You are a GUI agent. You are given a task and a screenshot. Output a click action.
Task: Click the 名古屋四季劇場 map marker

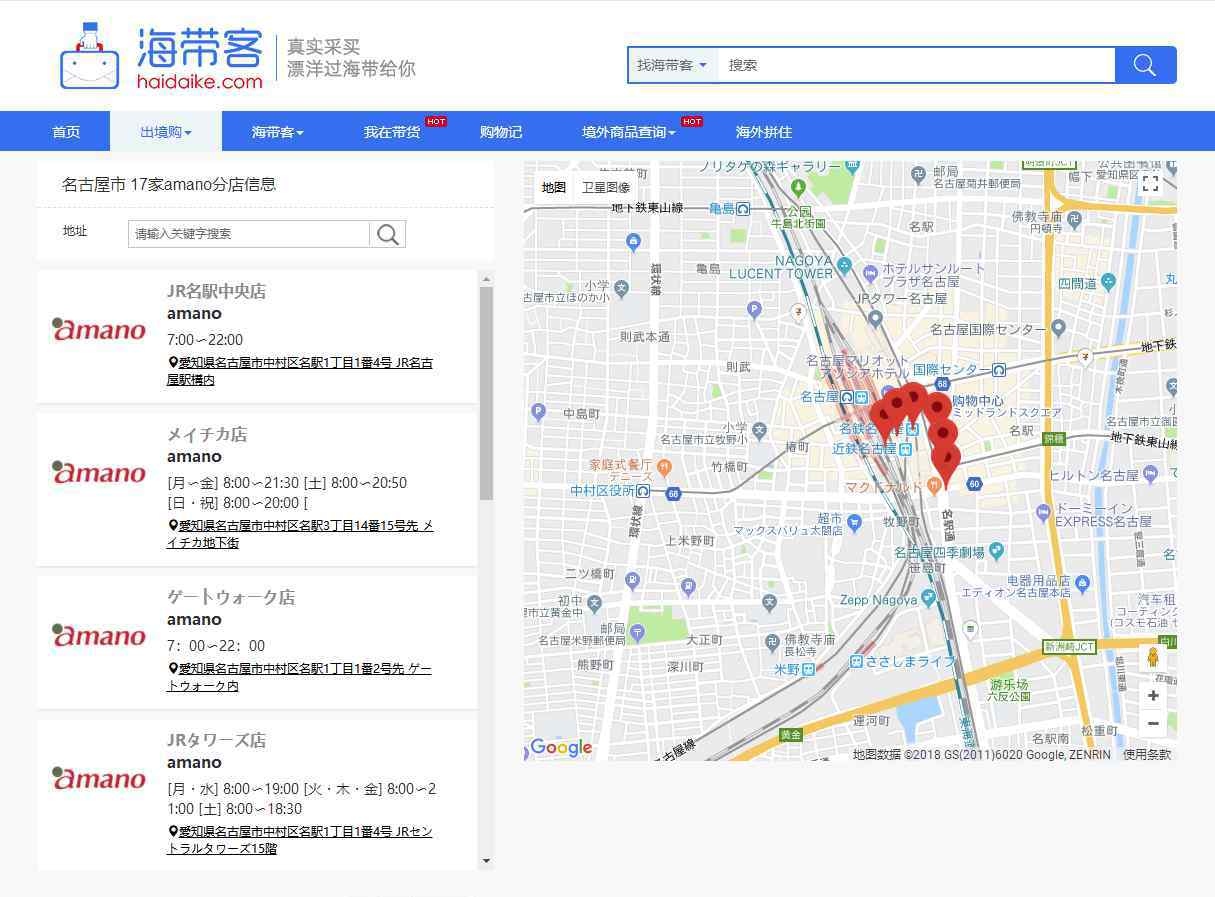pyautogui.click(x=996, y=551)
